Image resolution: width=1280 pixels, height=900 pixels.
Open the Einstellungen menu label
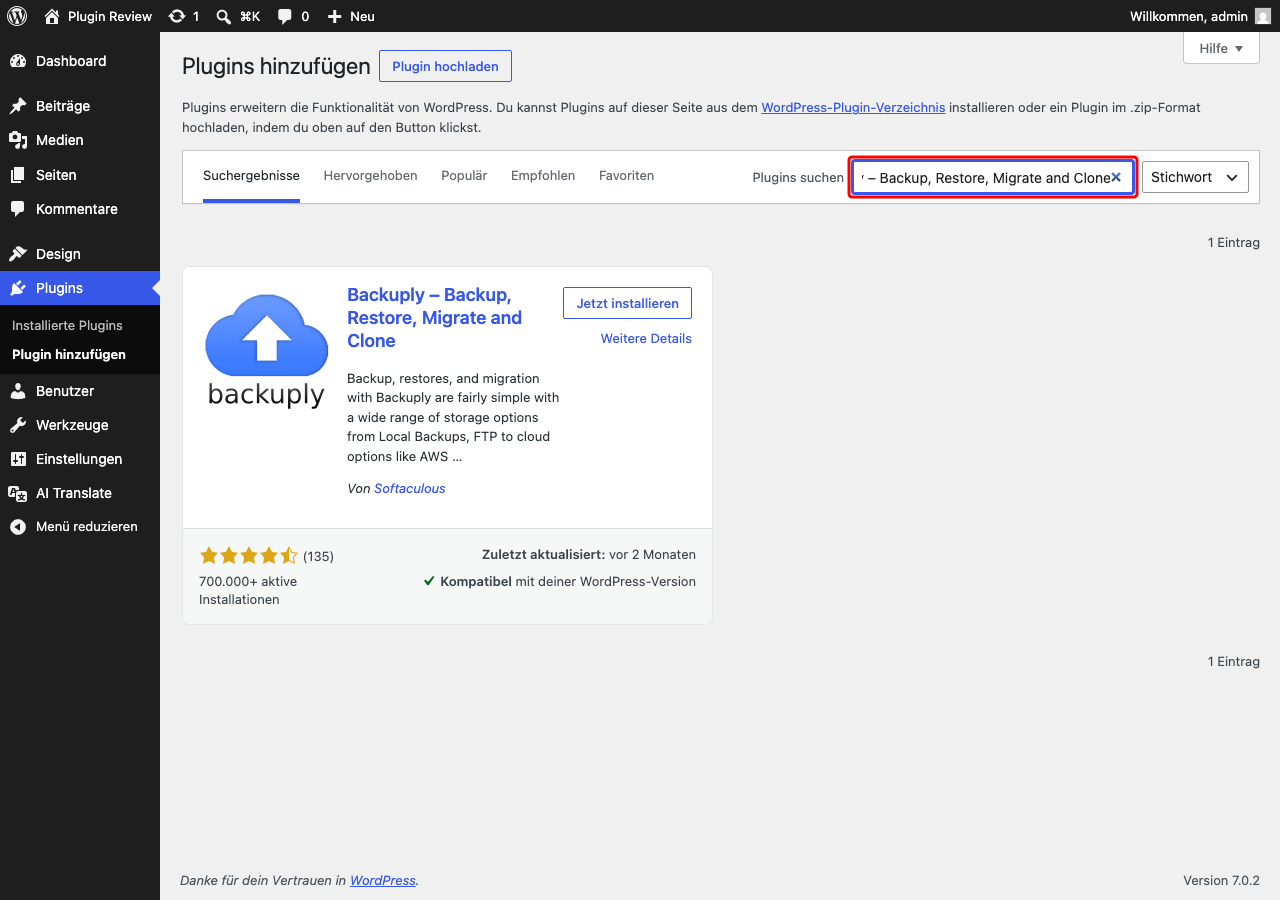point(79,459)
